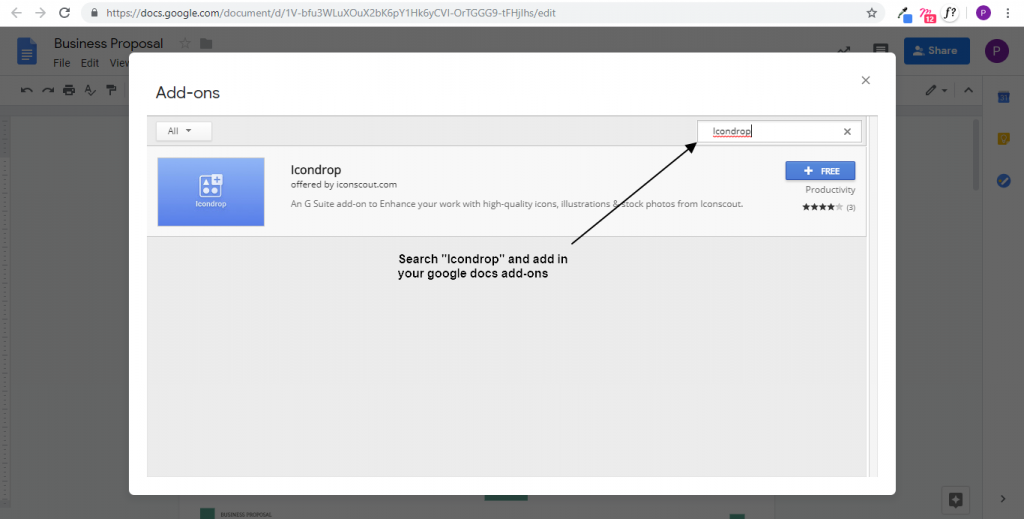Viewport: 1024px width, 519px height.
Task: Open the Keep notes side panel icon
Action: pos(1004,138)
